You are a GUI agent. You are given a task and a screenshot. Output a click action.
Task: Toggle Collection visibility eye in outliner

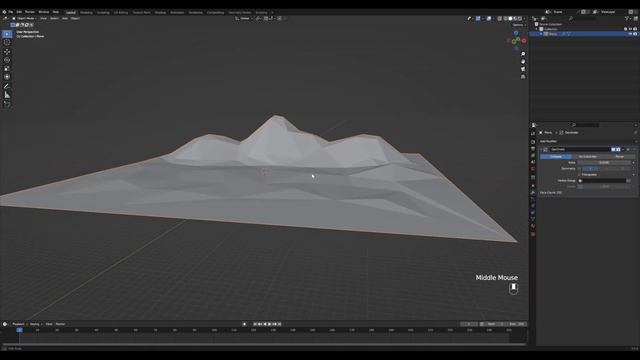(630, 29)
